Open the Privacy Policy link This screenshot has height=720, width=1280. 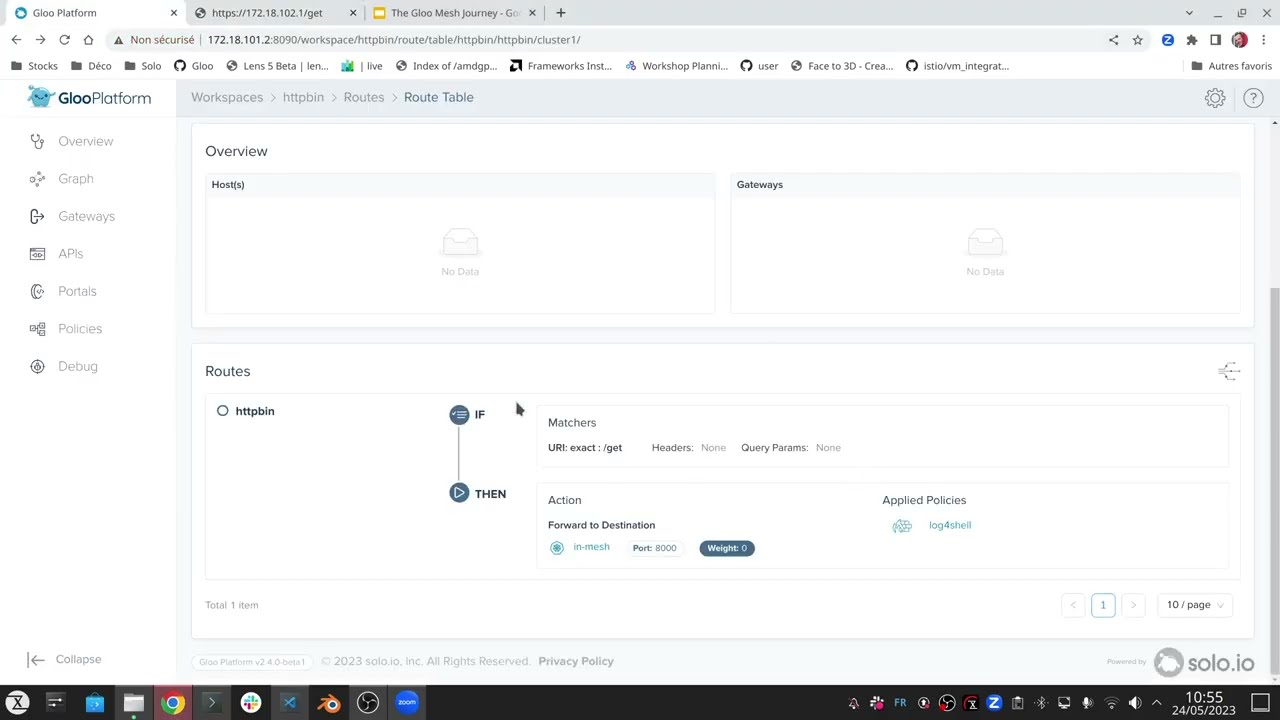coord(576,661)
